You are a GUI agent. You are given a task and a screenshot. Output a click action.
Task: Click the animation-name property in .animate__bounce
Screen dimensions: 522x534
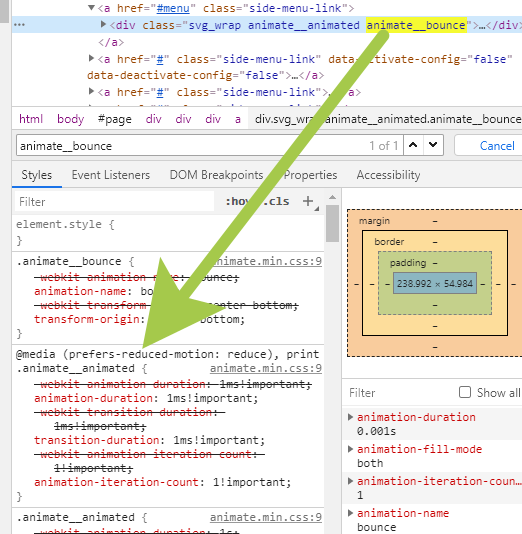pos(80,291)
